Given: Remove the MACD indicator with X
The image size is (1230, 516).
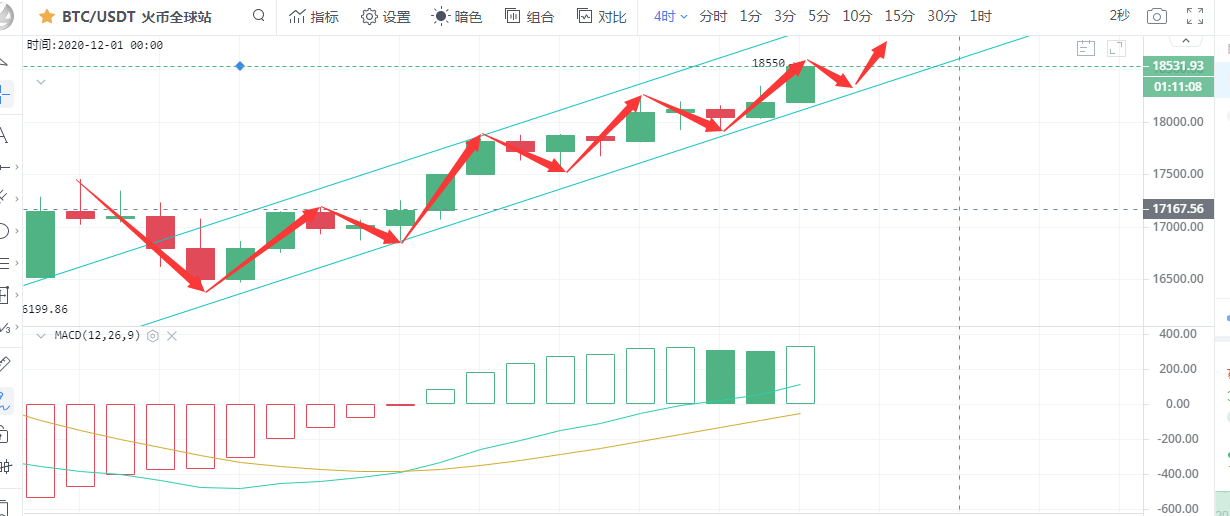Looking at the screenshot, I should [172, 336].
